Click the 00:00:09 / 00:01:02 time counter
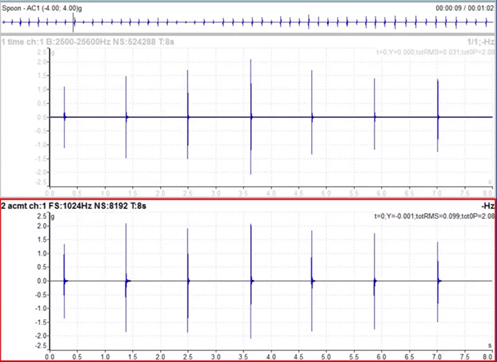The width and height of the screenshot is (497, 362). tap(464, 8)
